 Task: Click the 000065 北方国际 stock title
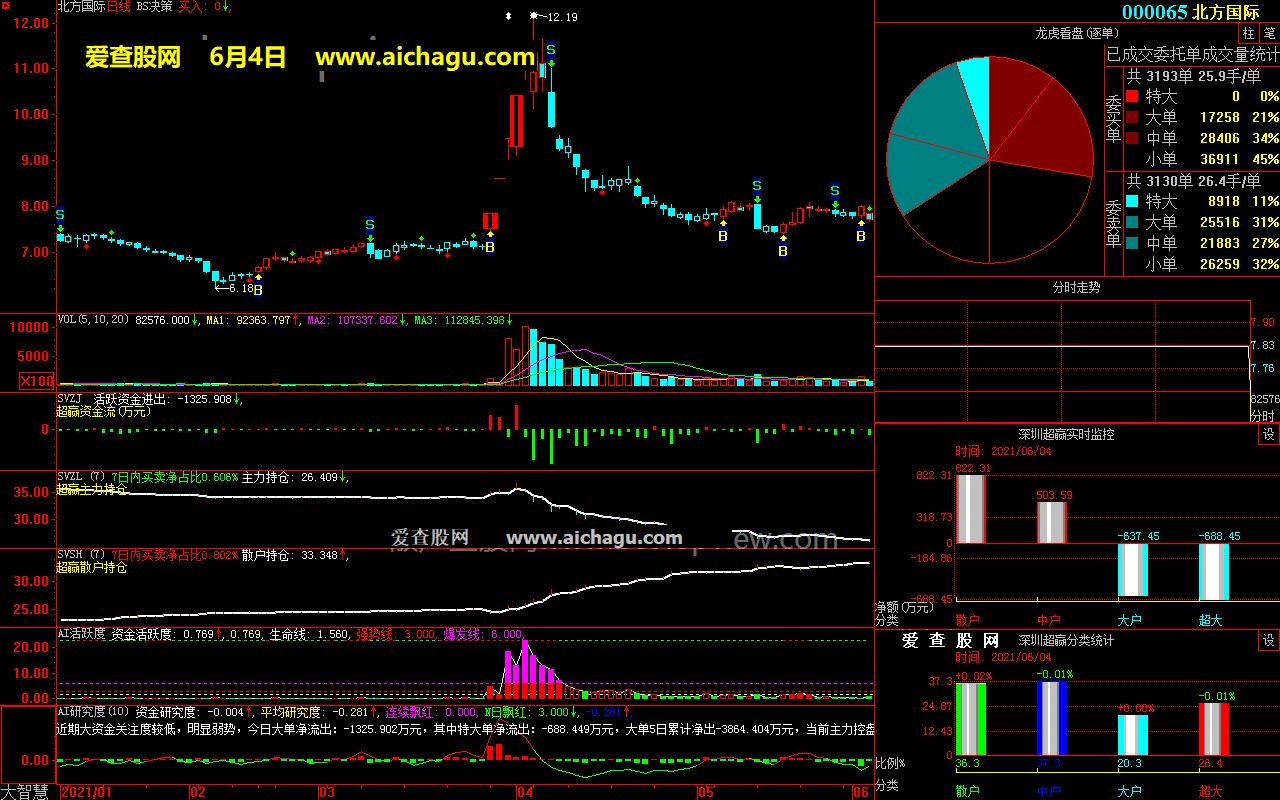pos(1190,12)
